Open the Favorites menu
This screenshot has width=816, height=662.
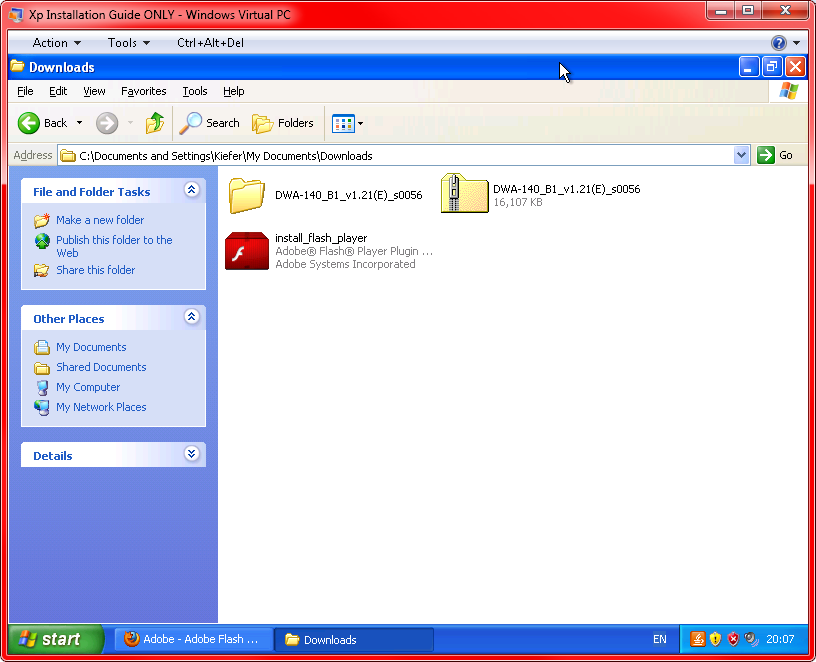point(144,91)
